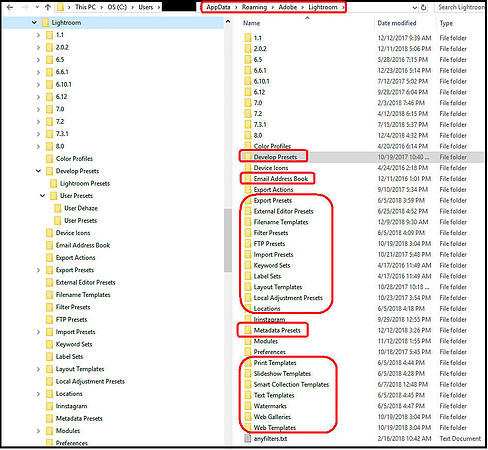Screen dimensions: 488x450
Task: Collapse the Lightroom tree node
Action: coord(34,23)
